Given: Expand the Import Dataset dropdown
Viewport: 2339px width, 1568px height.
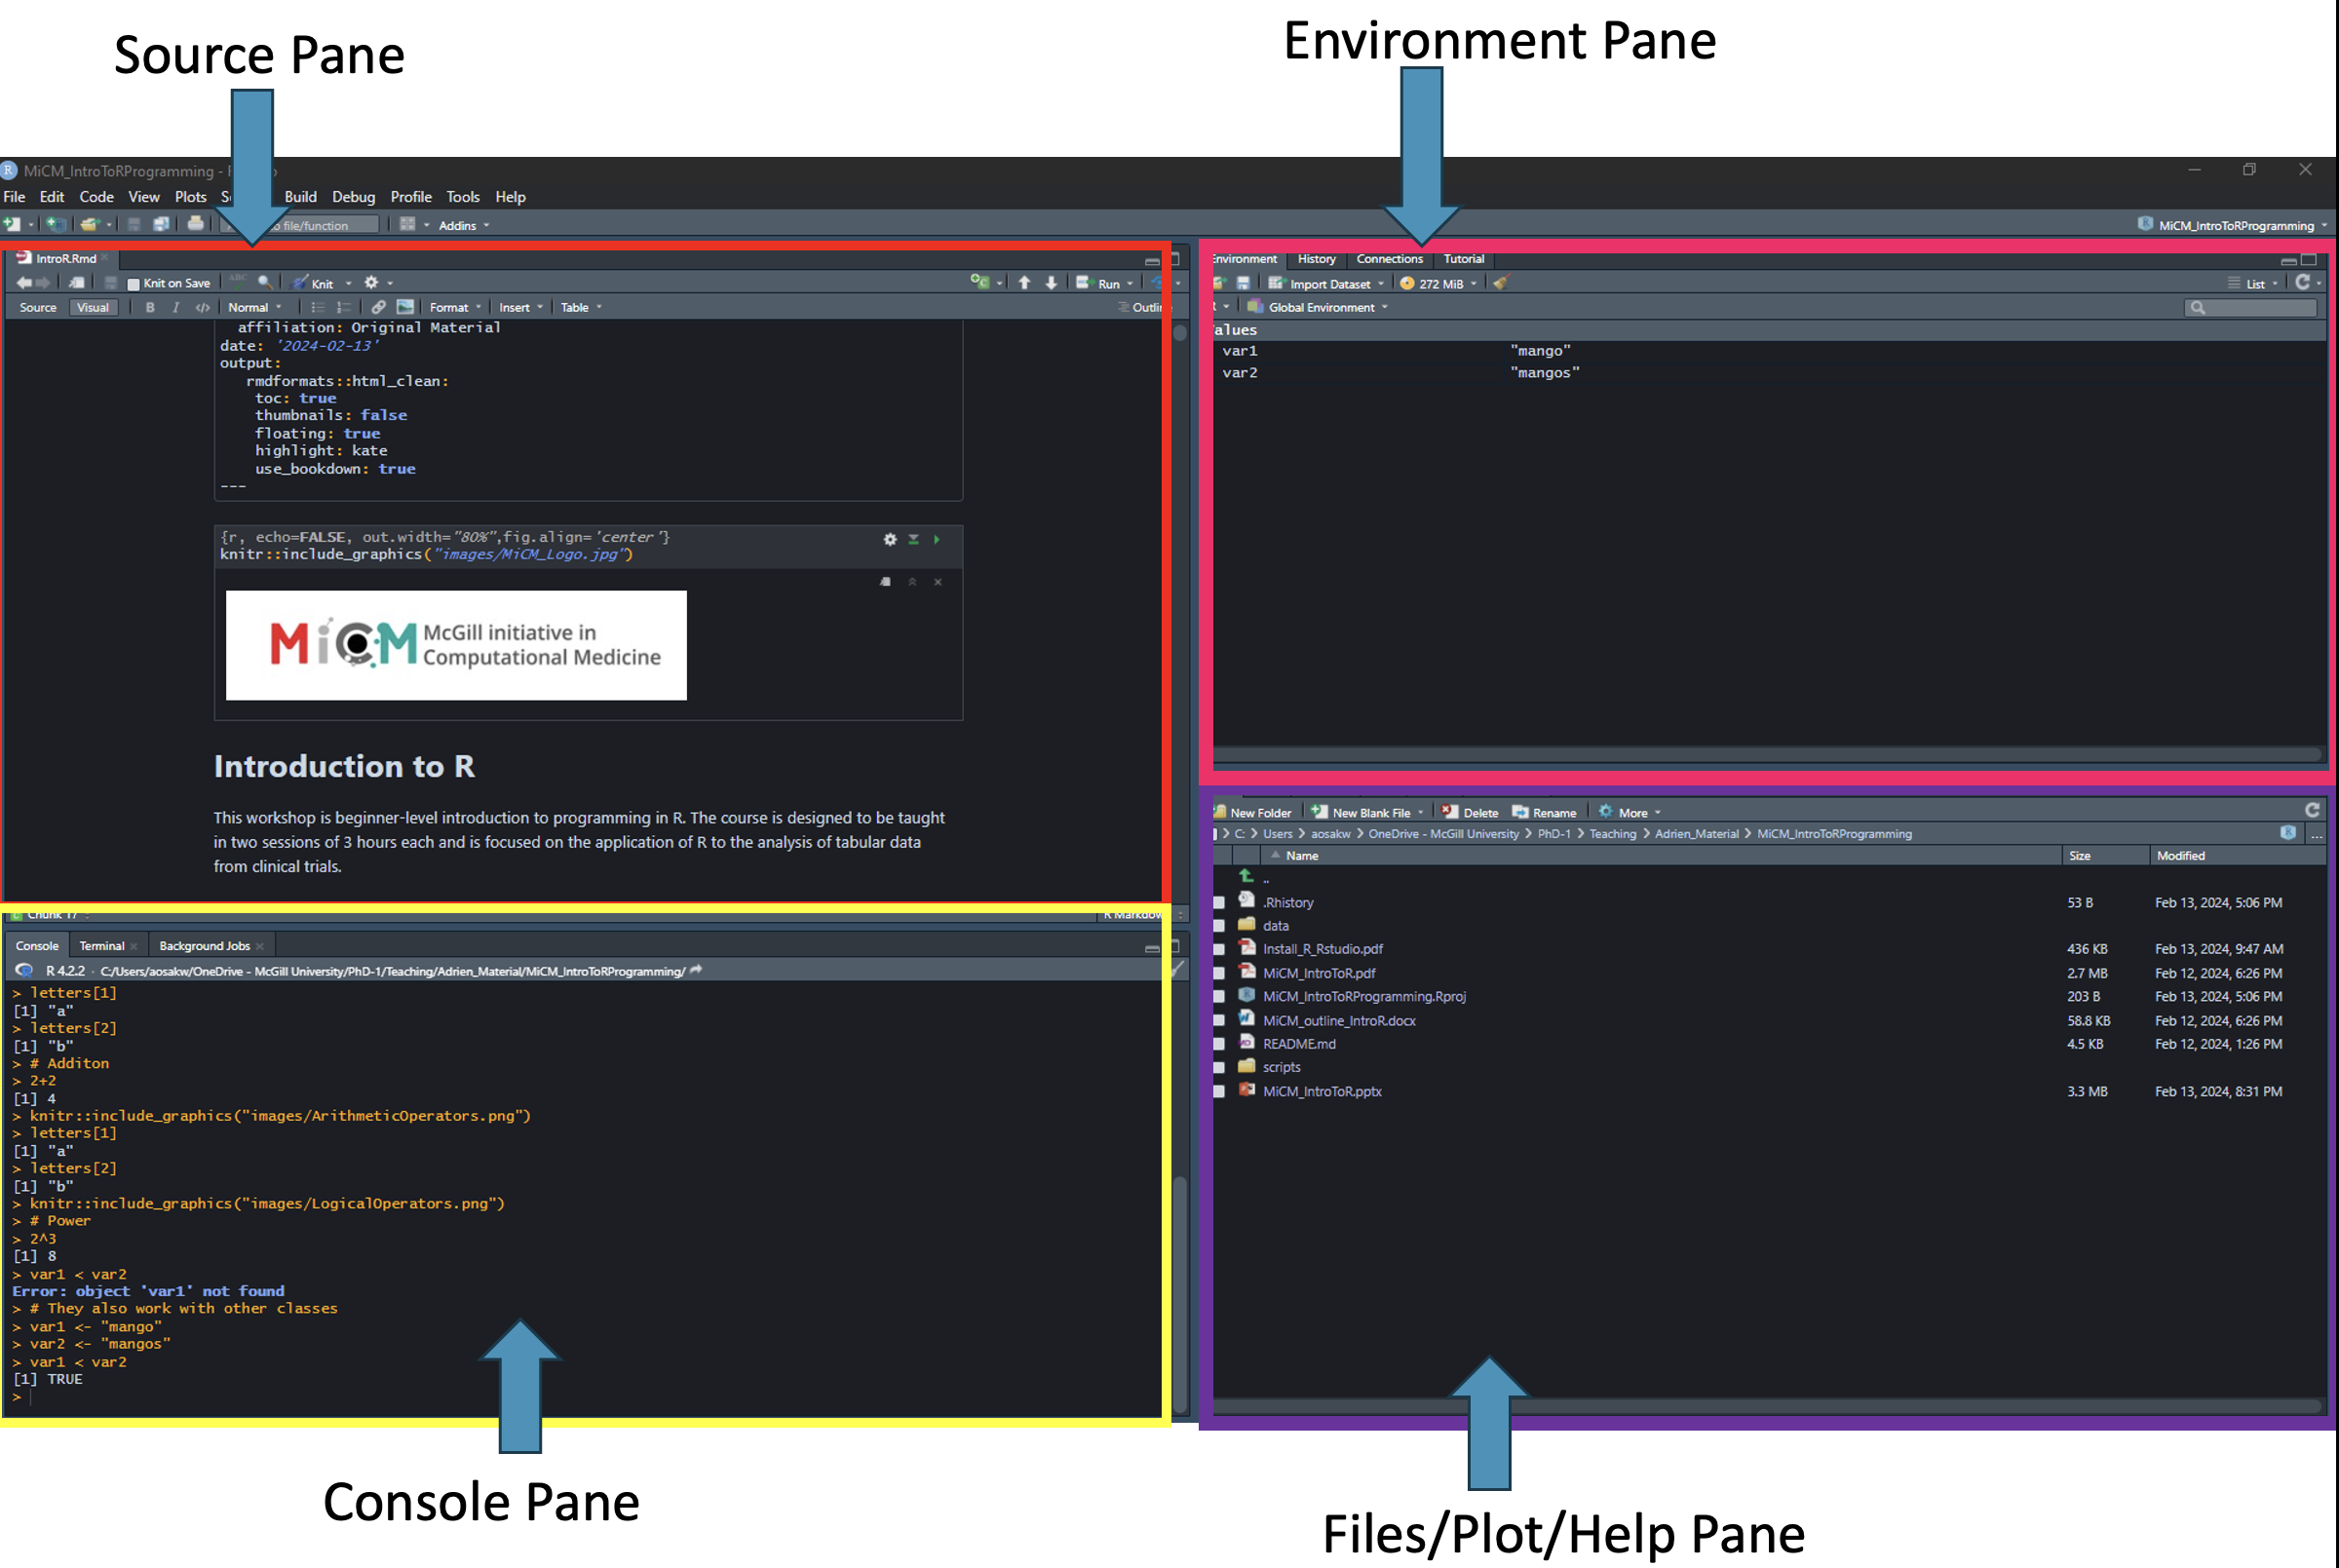Looking at the screenshot, I should pos(1330,284).
